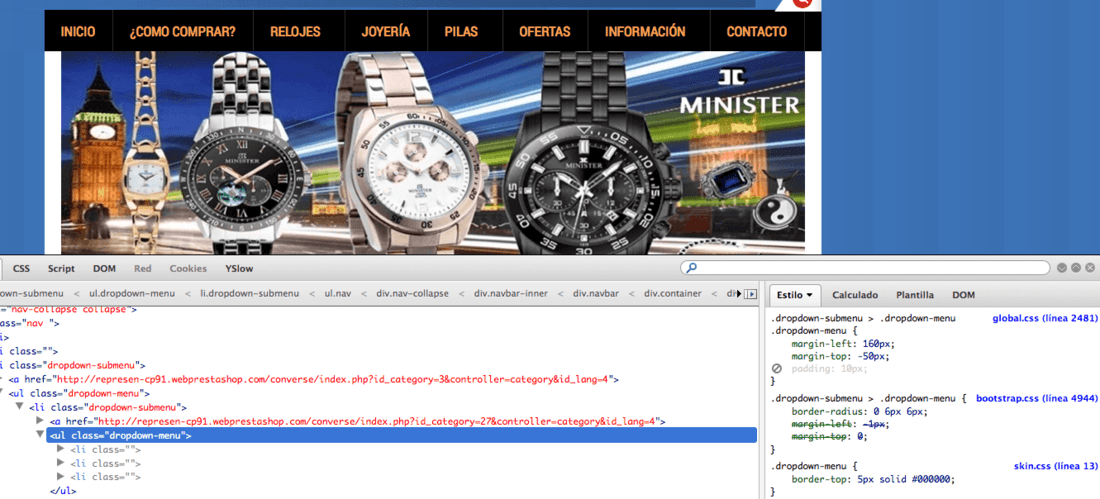1100x499 pixels.
Task: Click the magnifier icon in Firebug search box
Action: click(x=692, y=268)
